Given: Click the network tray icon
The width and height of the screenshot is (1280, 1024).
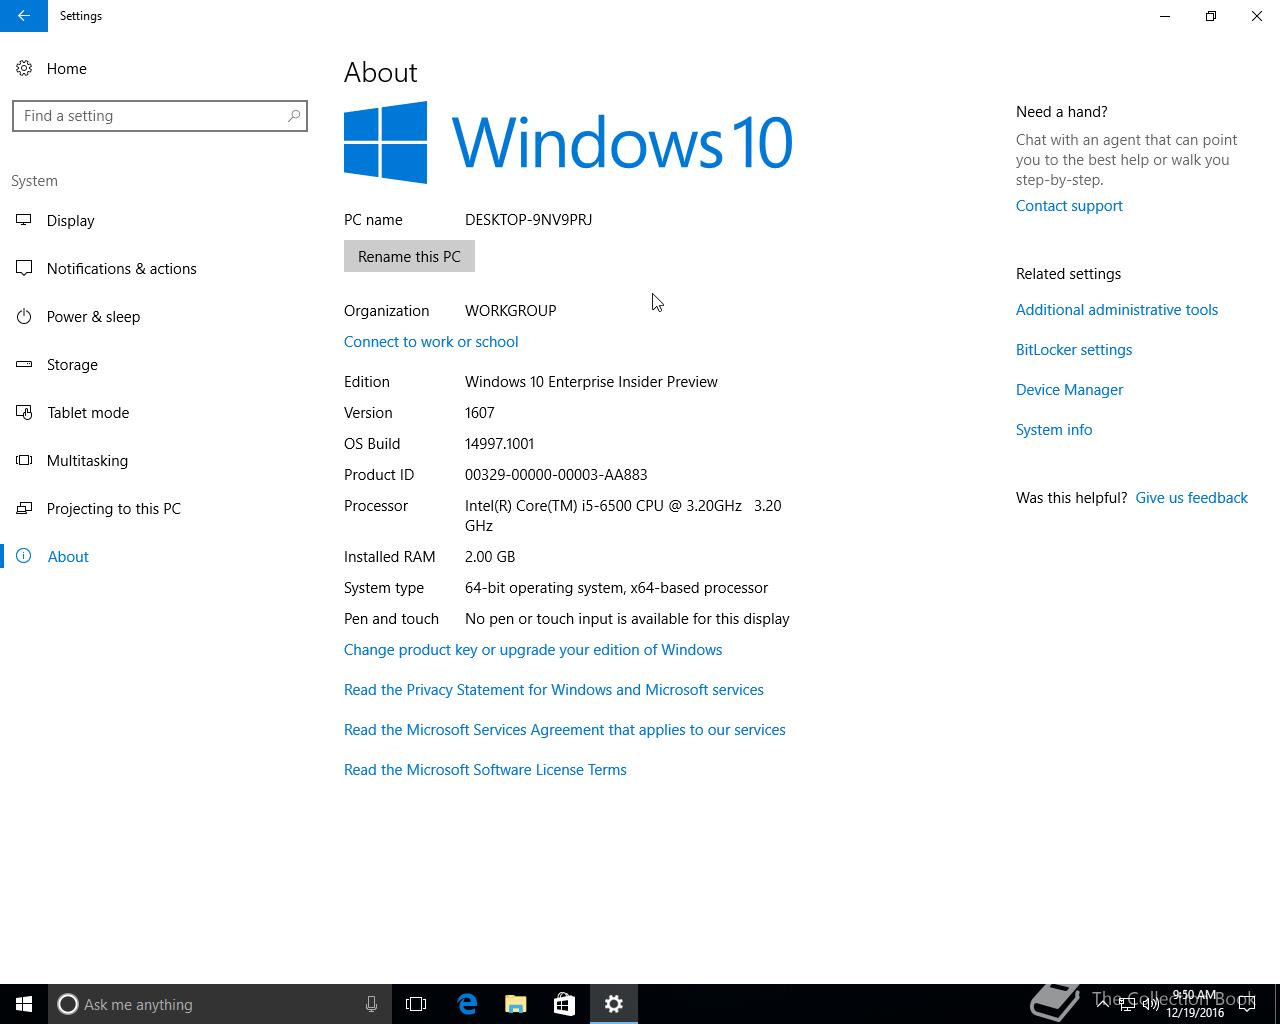Looking at the screenshot, I should (x=1127, y=1004).
